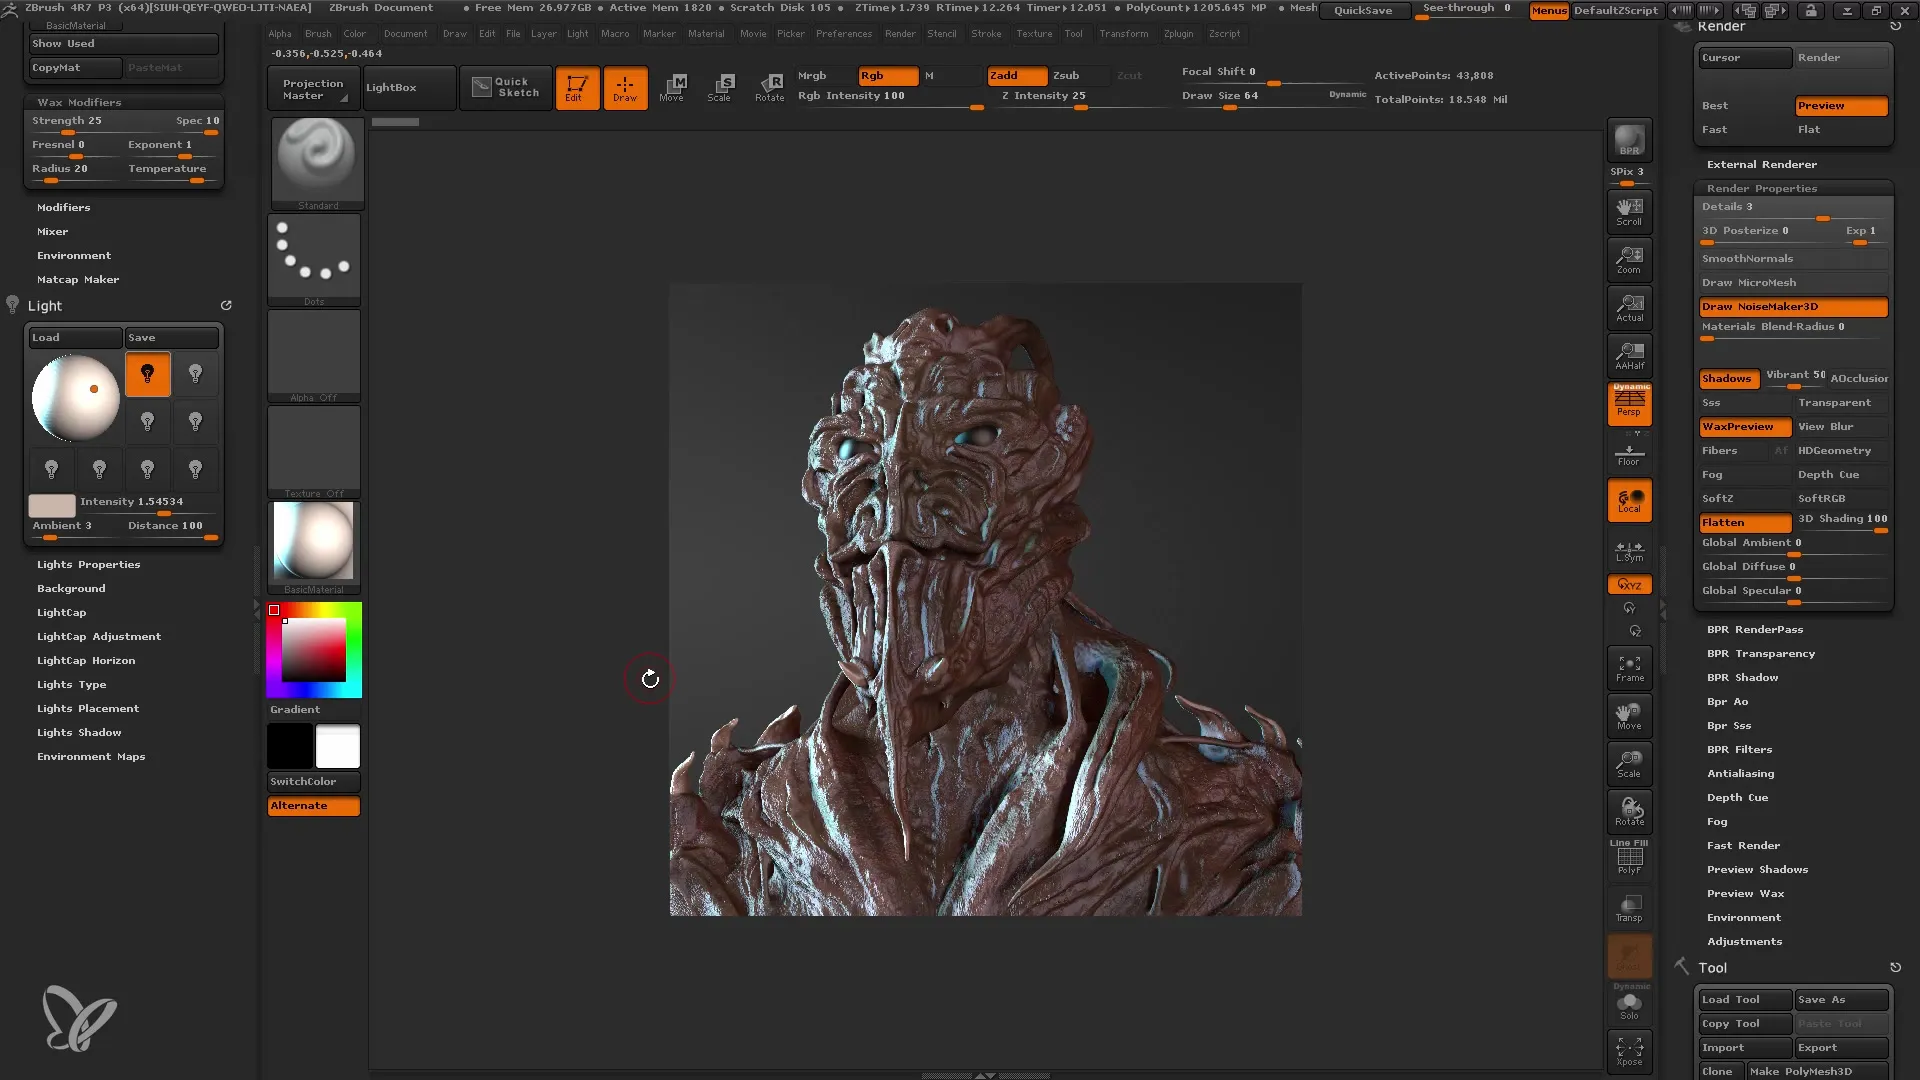Click the Save button under Light panel
Screen dimensions: 1920x1080
[x=171, y=338]
